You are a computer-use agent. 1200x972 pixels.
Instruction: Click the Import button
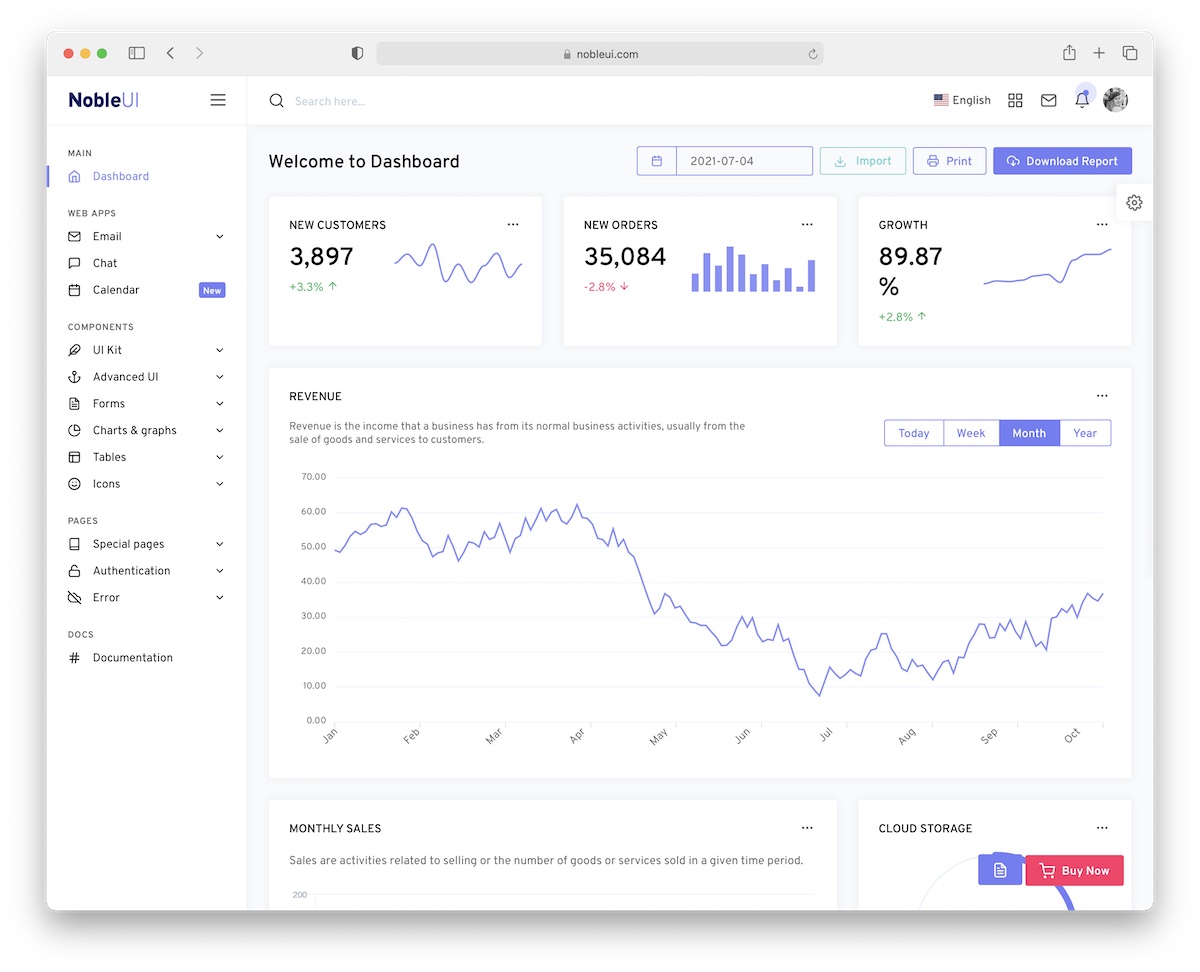pyautogui.click(x=863, y=161)
